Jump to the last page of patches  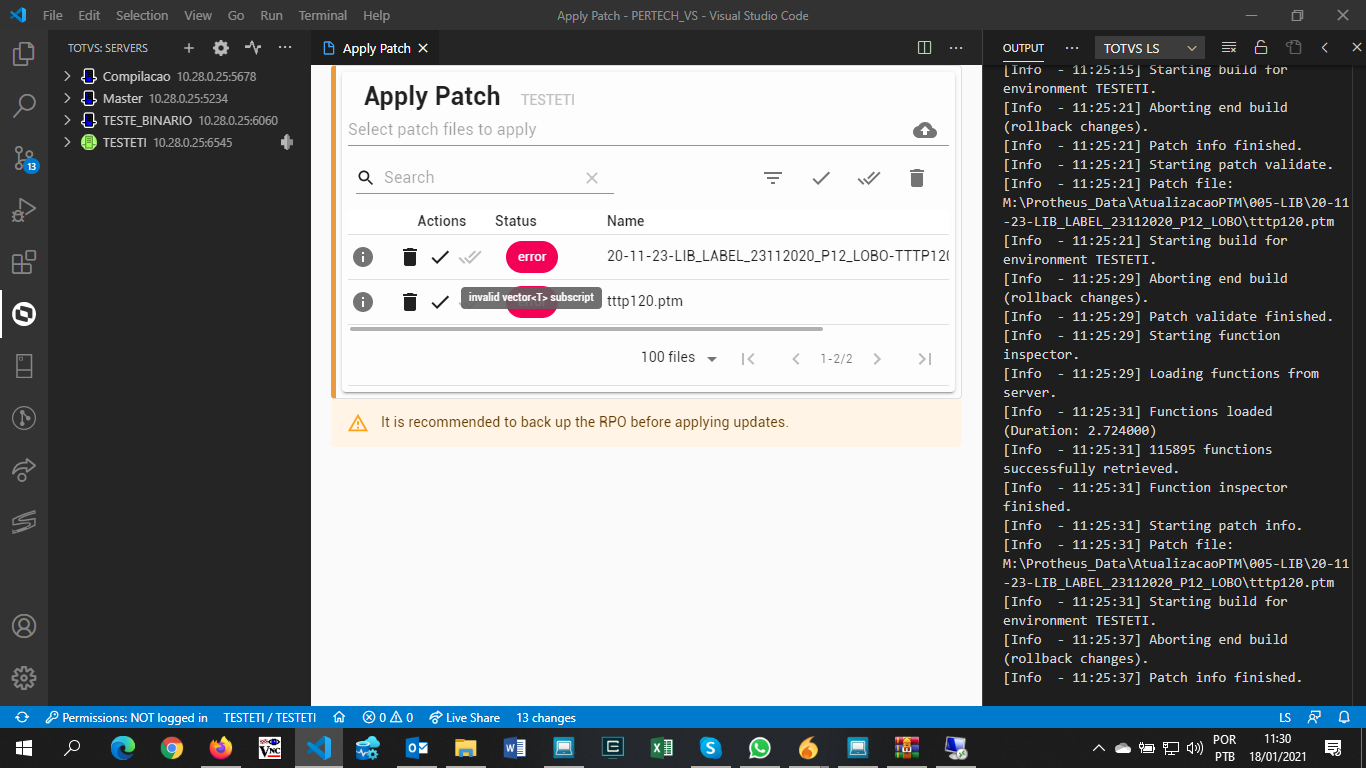coord(925,359)
